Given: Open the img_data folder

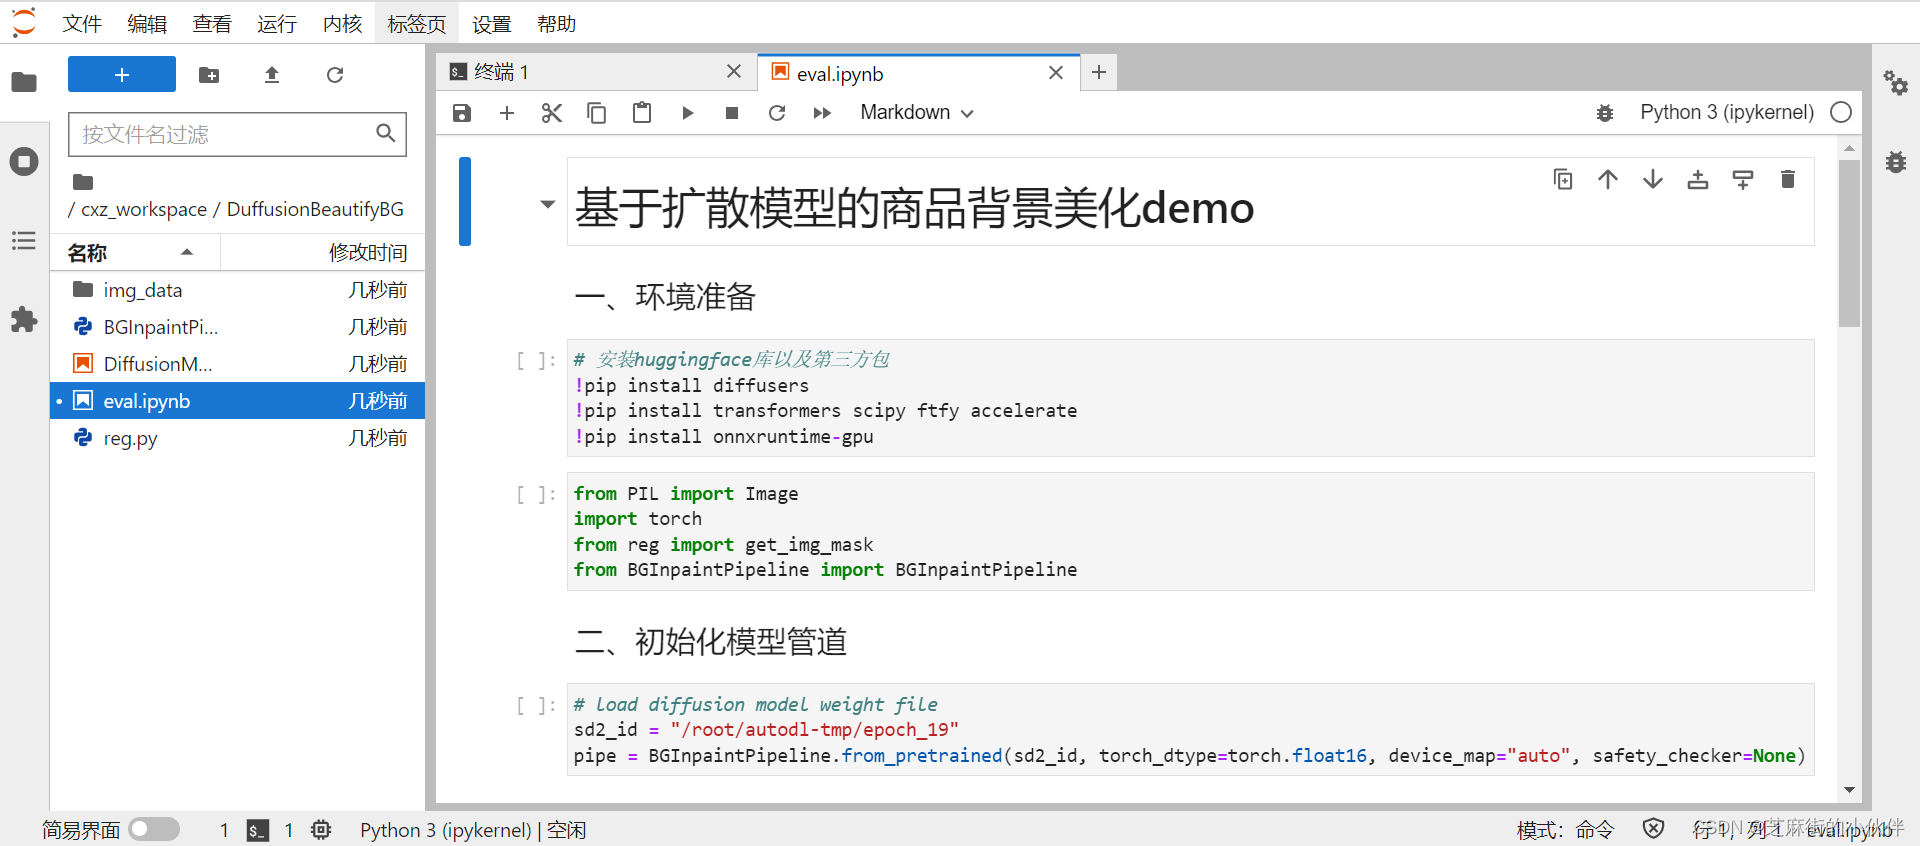Looking at the screenshot, I should pyautogui.click(x=238, y=290).
